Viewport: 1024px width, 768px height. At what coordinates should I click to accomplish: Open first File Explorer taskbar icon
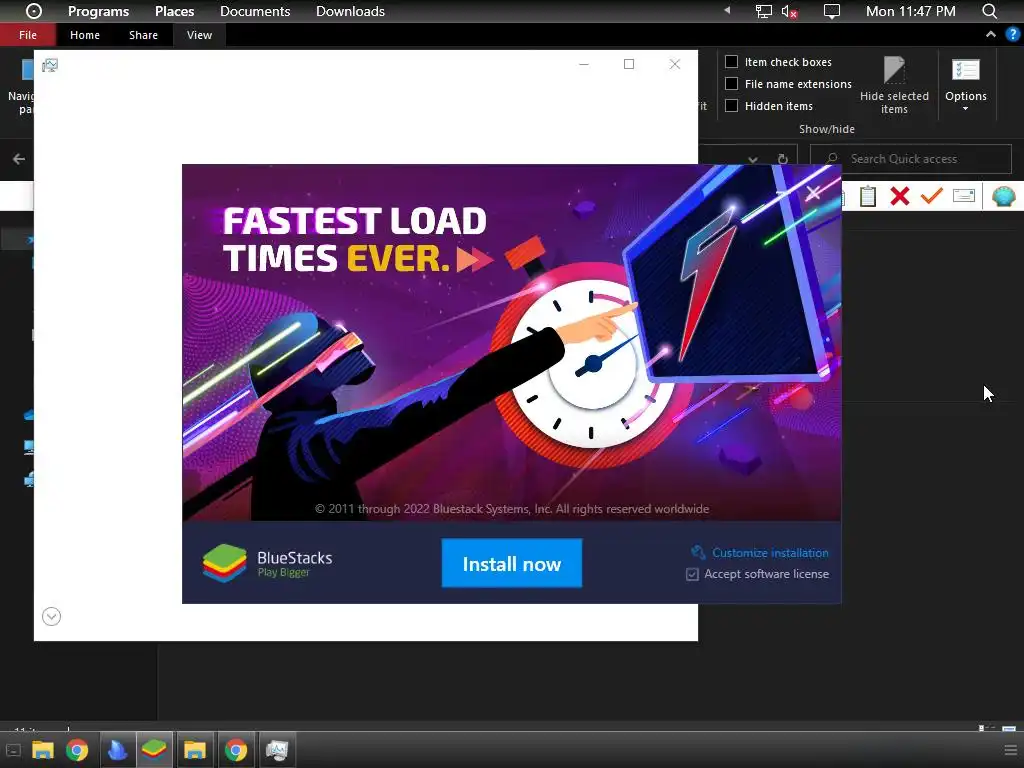tap(43, 750)
